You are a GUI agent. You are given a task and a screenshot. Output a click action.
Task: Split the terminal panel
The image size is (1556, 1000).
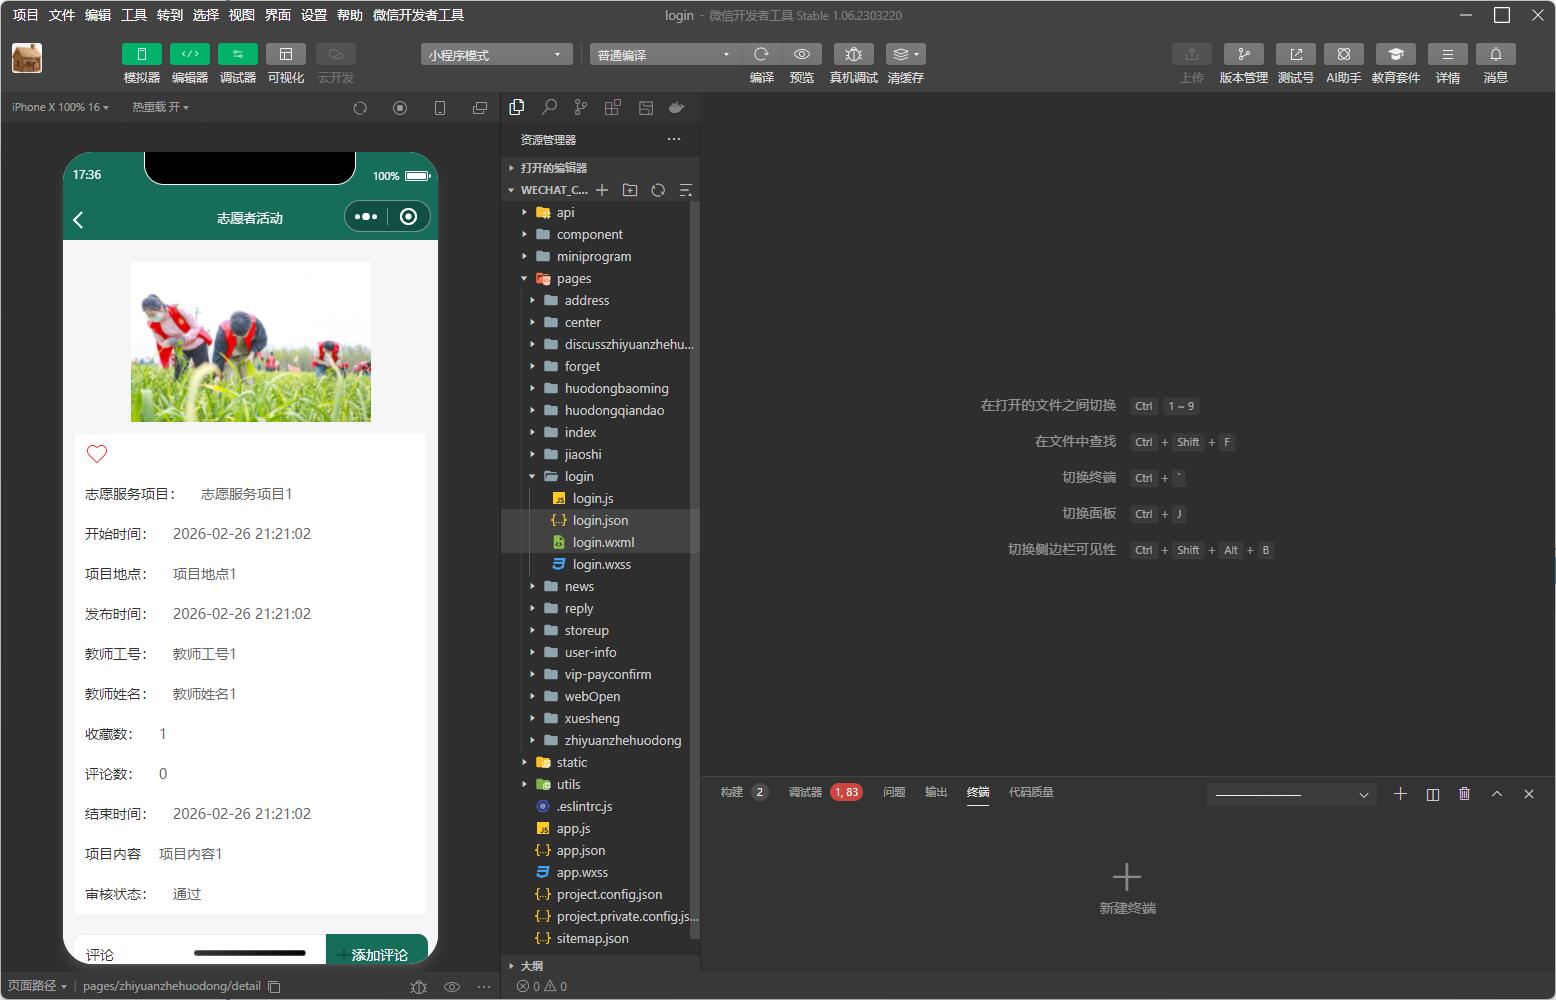(1433, 794)
